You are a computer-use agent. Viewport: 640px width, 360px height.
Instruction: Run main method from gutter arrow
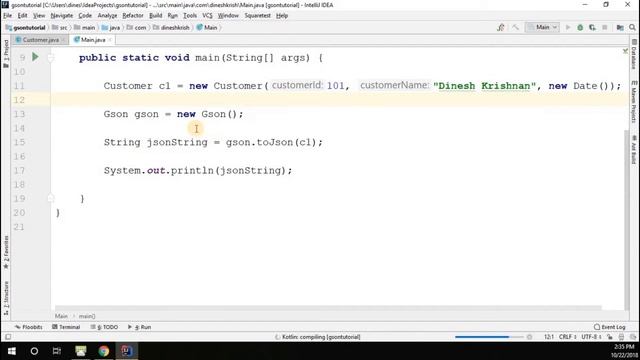click(x=35, y=57)
